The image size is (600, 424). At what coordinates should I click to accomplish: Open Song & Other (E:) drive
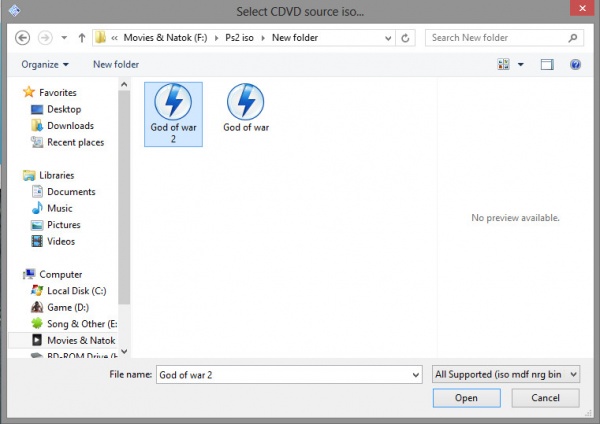82,324
